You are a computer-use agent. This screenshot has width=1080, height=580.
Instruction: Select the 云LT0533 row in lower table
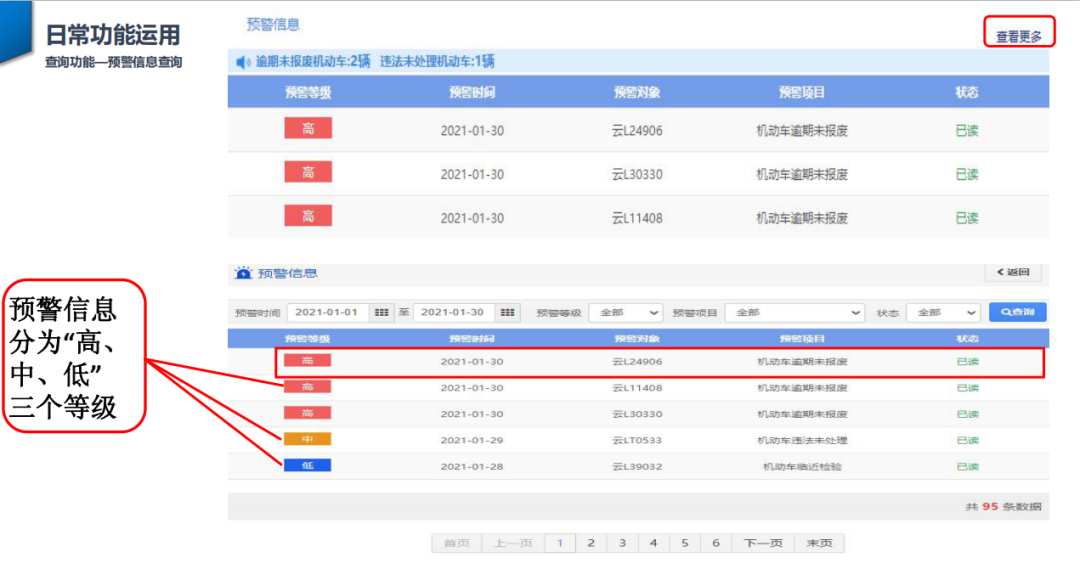637,440
